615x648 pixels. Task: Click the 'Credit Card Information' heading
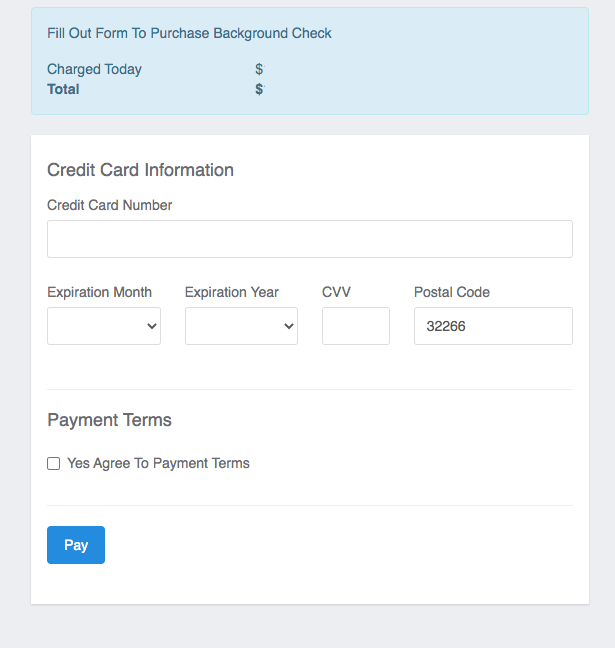click(x=140, y=170)
